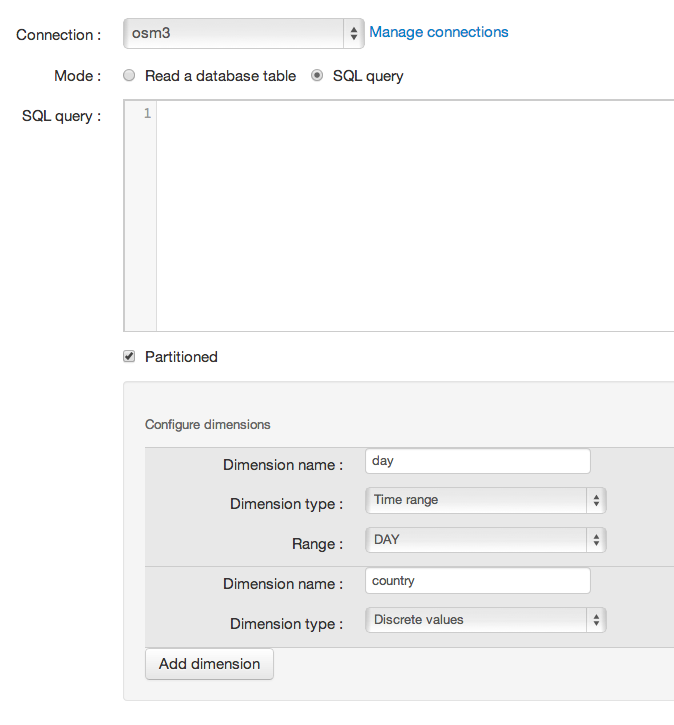Screen dimensions: 674x725
Task: Click the Add dimension button
Action: [209, 664]
